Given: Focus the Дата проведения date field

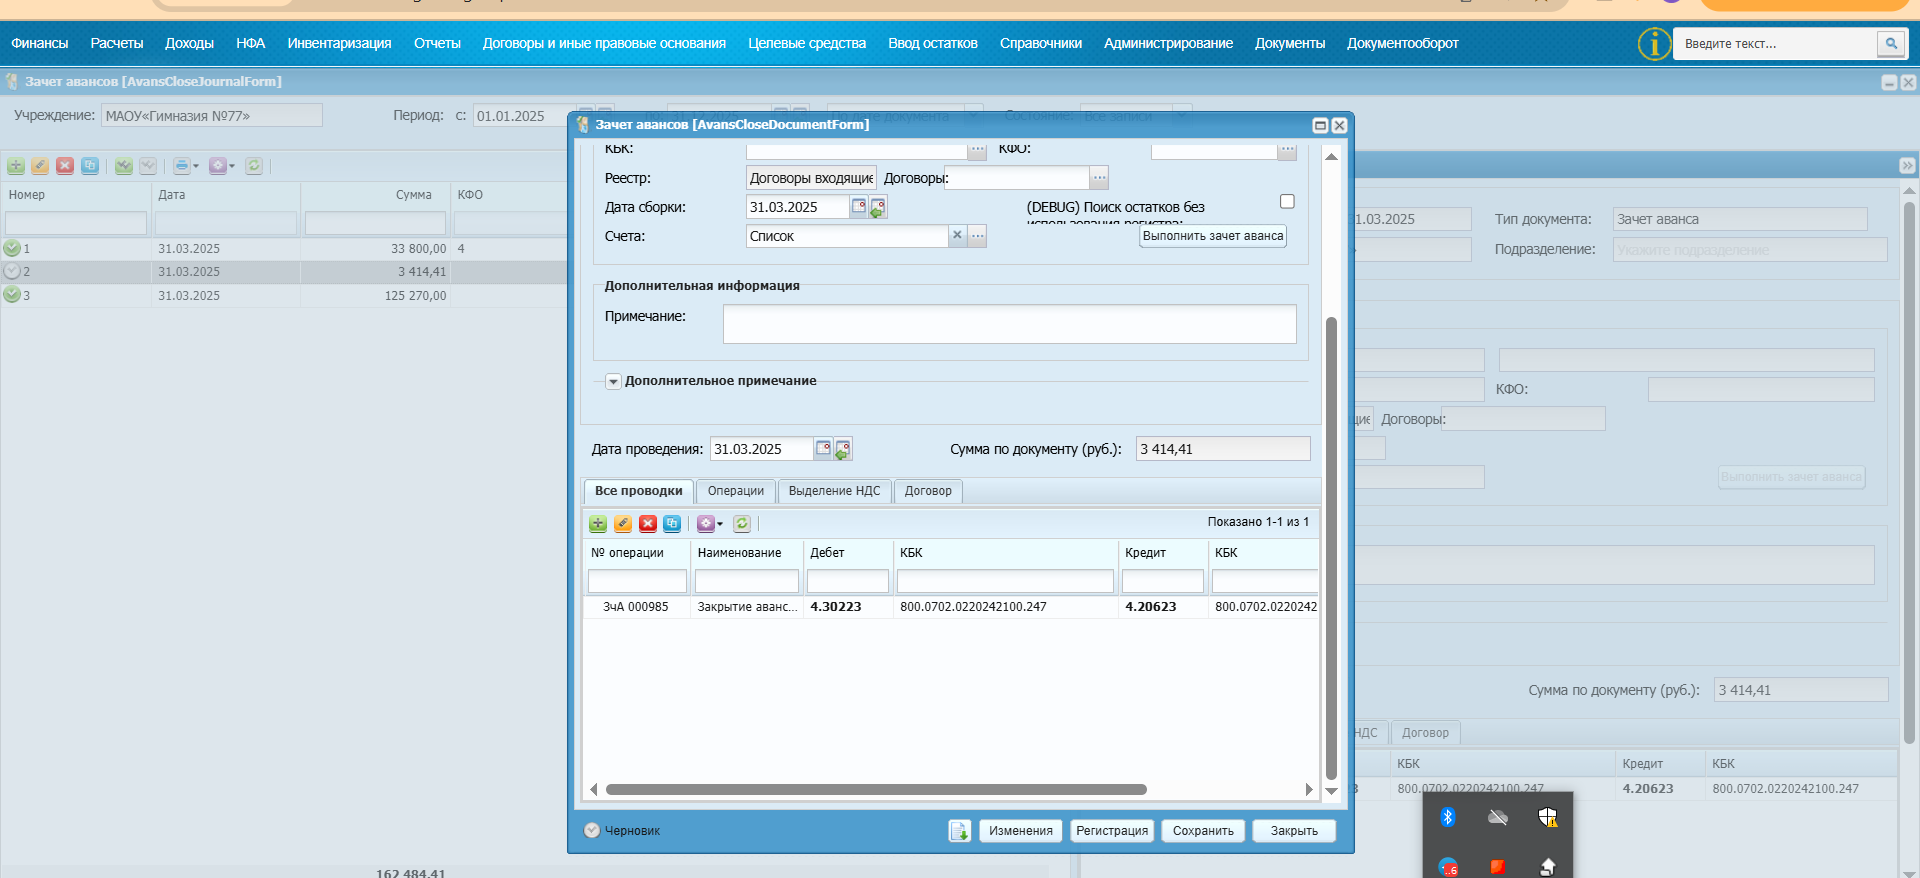Looking at the screenshot, I should 761,449.
